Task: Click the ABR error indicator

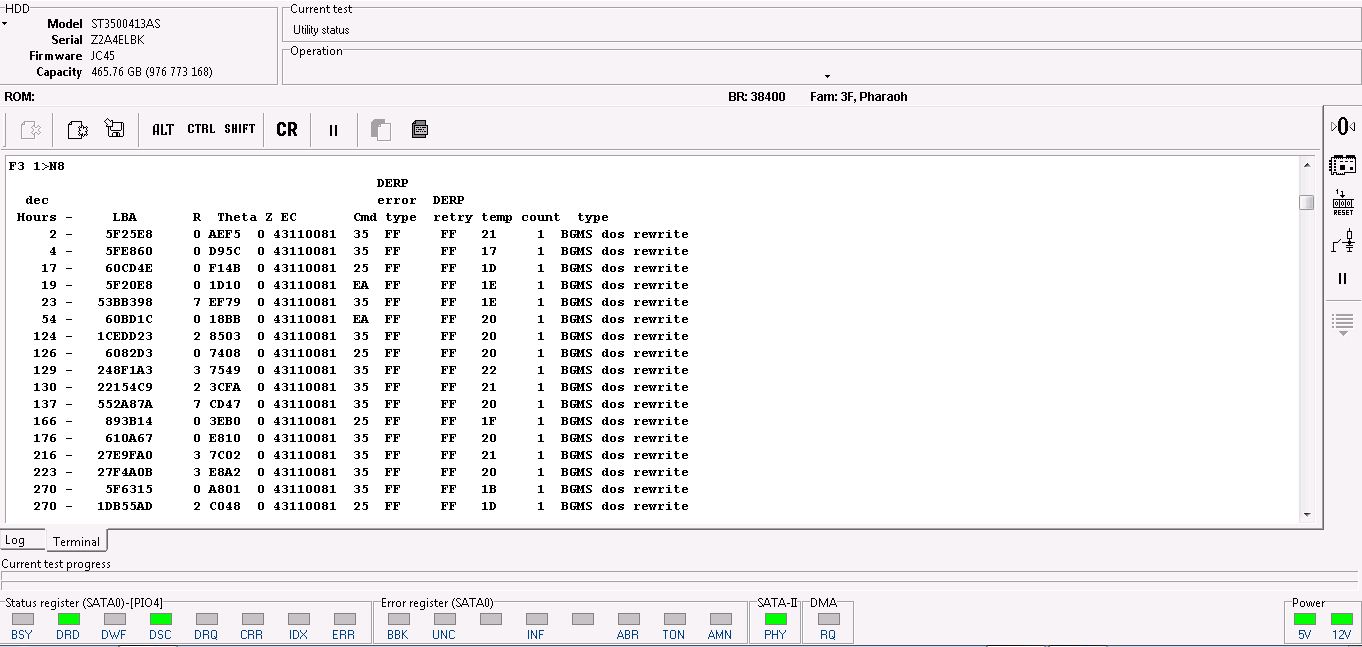Action: pos(628,619)
